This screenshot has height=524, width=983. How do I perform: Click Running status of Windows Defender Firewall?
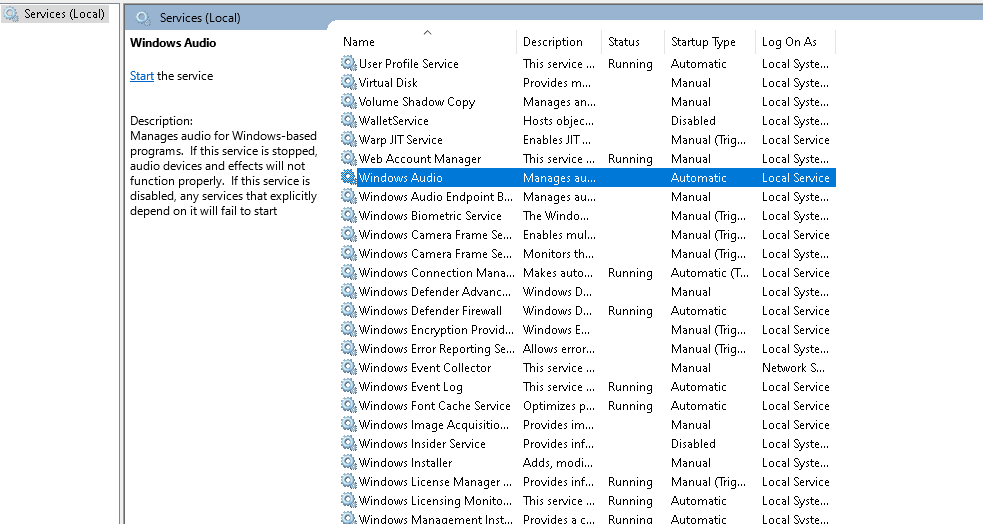click(x=630, y=311)
